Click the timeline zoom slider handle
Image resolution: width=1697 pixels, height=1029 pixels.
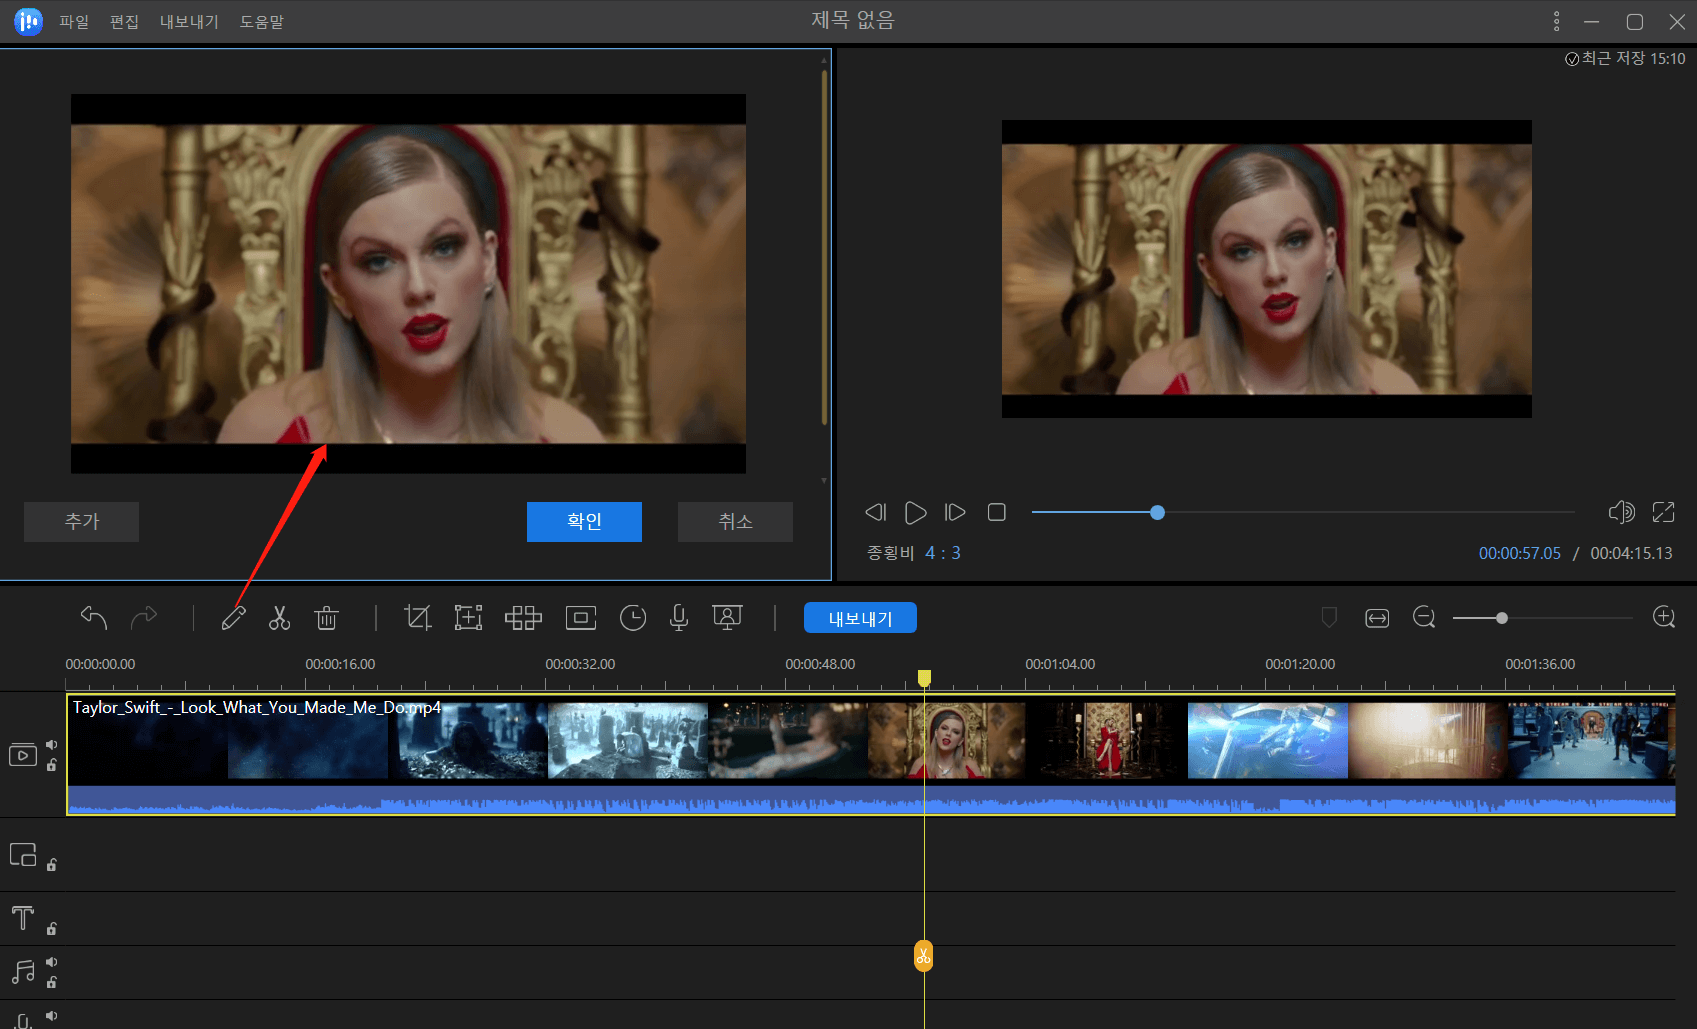click(1501, 618)
